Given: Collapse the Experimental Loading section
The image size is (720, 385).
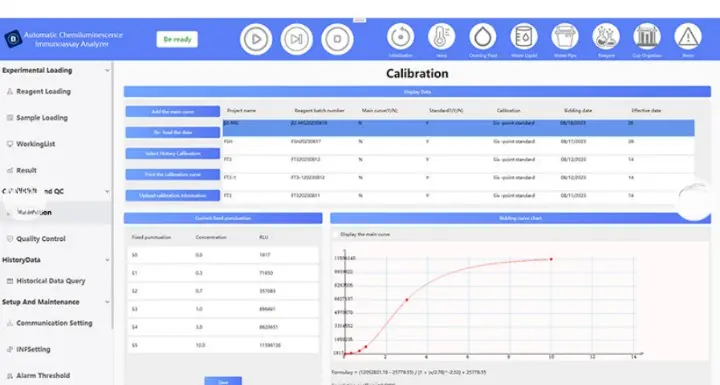Looking at the screenshot, I should tap(107, 70).
